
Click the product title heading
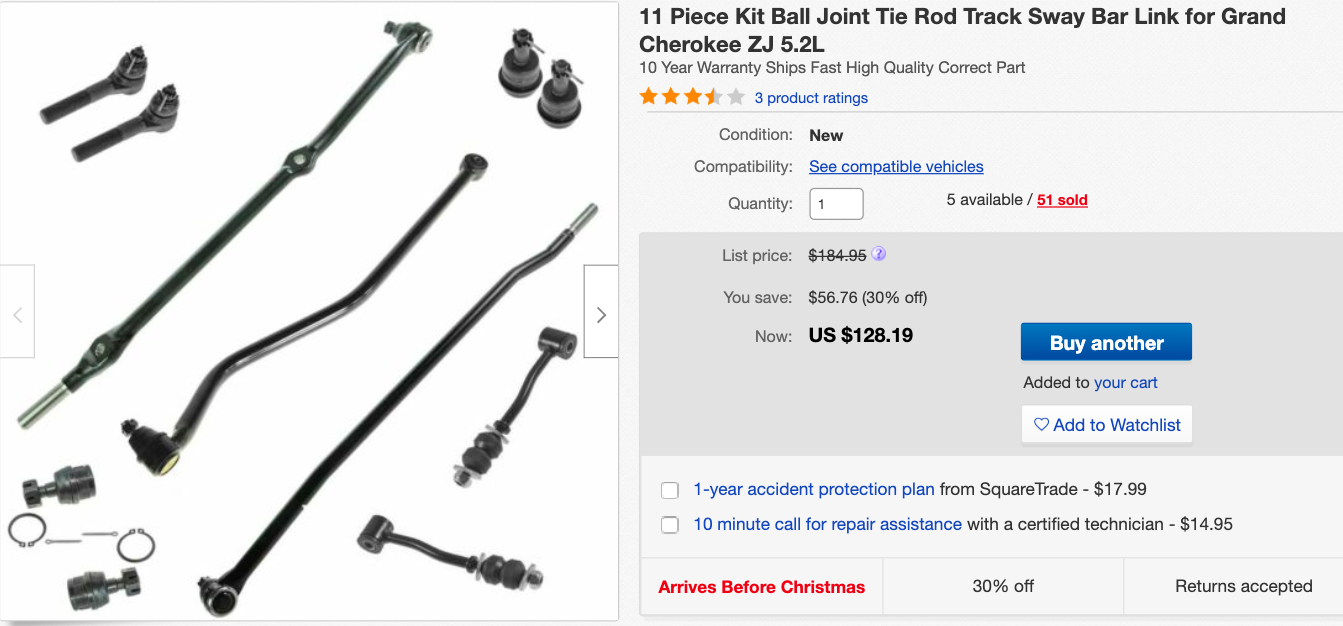point(962,30)
